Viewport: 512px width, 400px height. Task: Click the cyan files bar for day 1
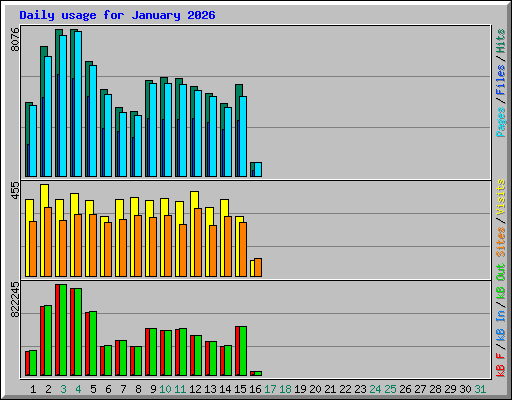[x=33, y=141]
